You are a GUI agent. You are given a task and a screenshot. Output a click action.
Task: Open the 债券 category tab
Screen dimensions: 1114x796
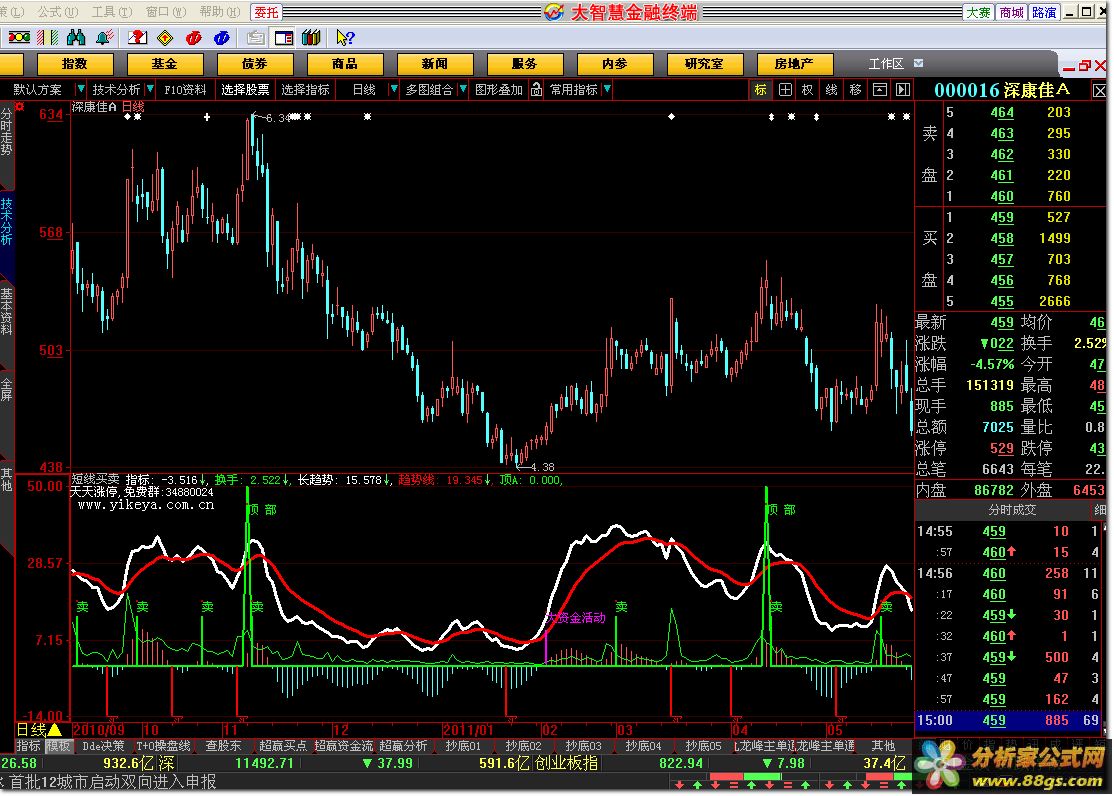[255, 64]
